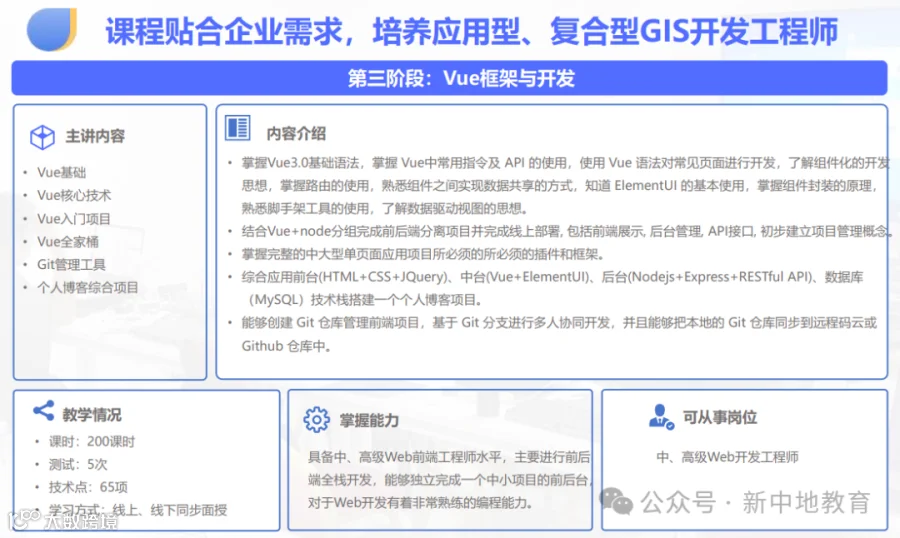Select the list item Vue核心技术
The height and width of the screenshot is (538, 900).
[x=74, y=195]
